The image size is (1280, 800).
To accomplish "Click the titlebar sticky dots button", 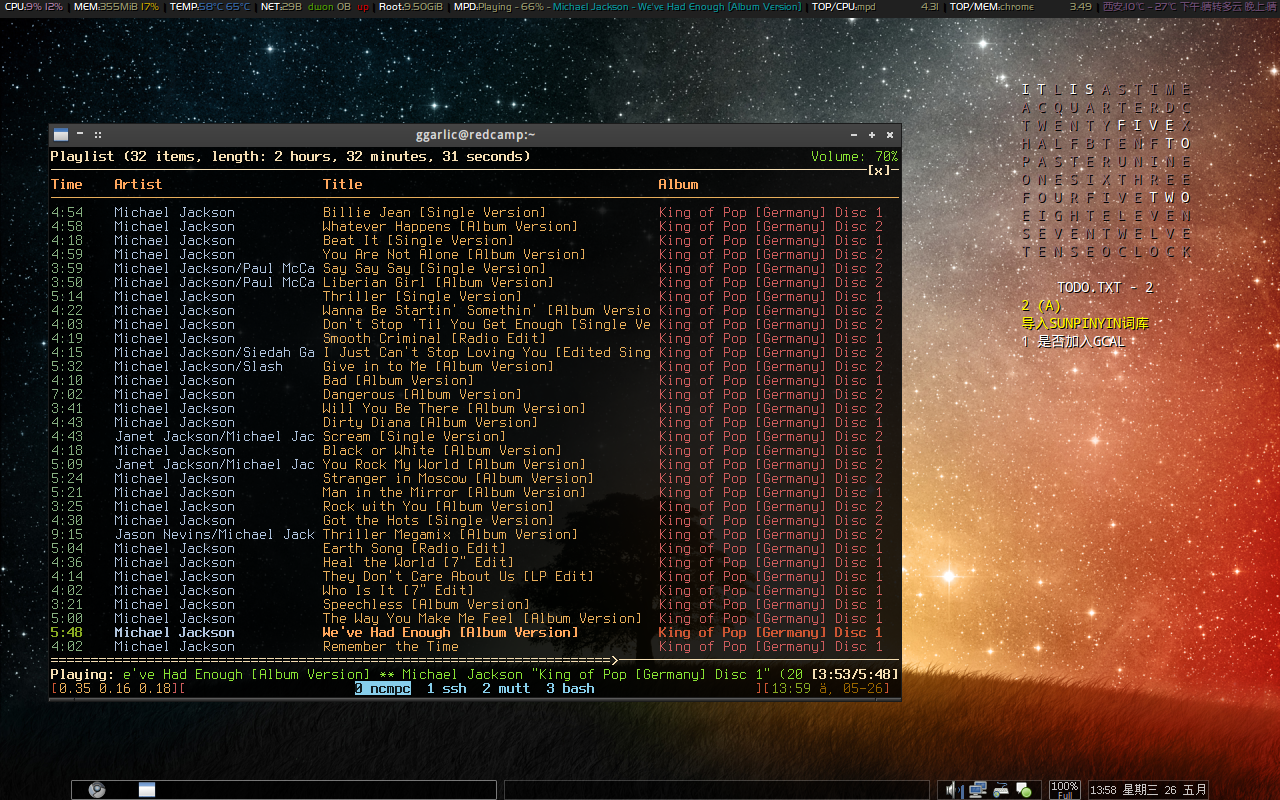I will point(98,134).
